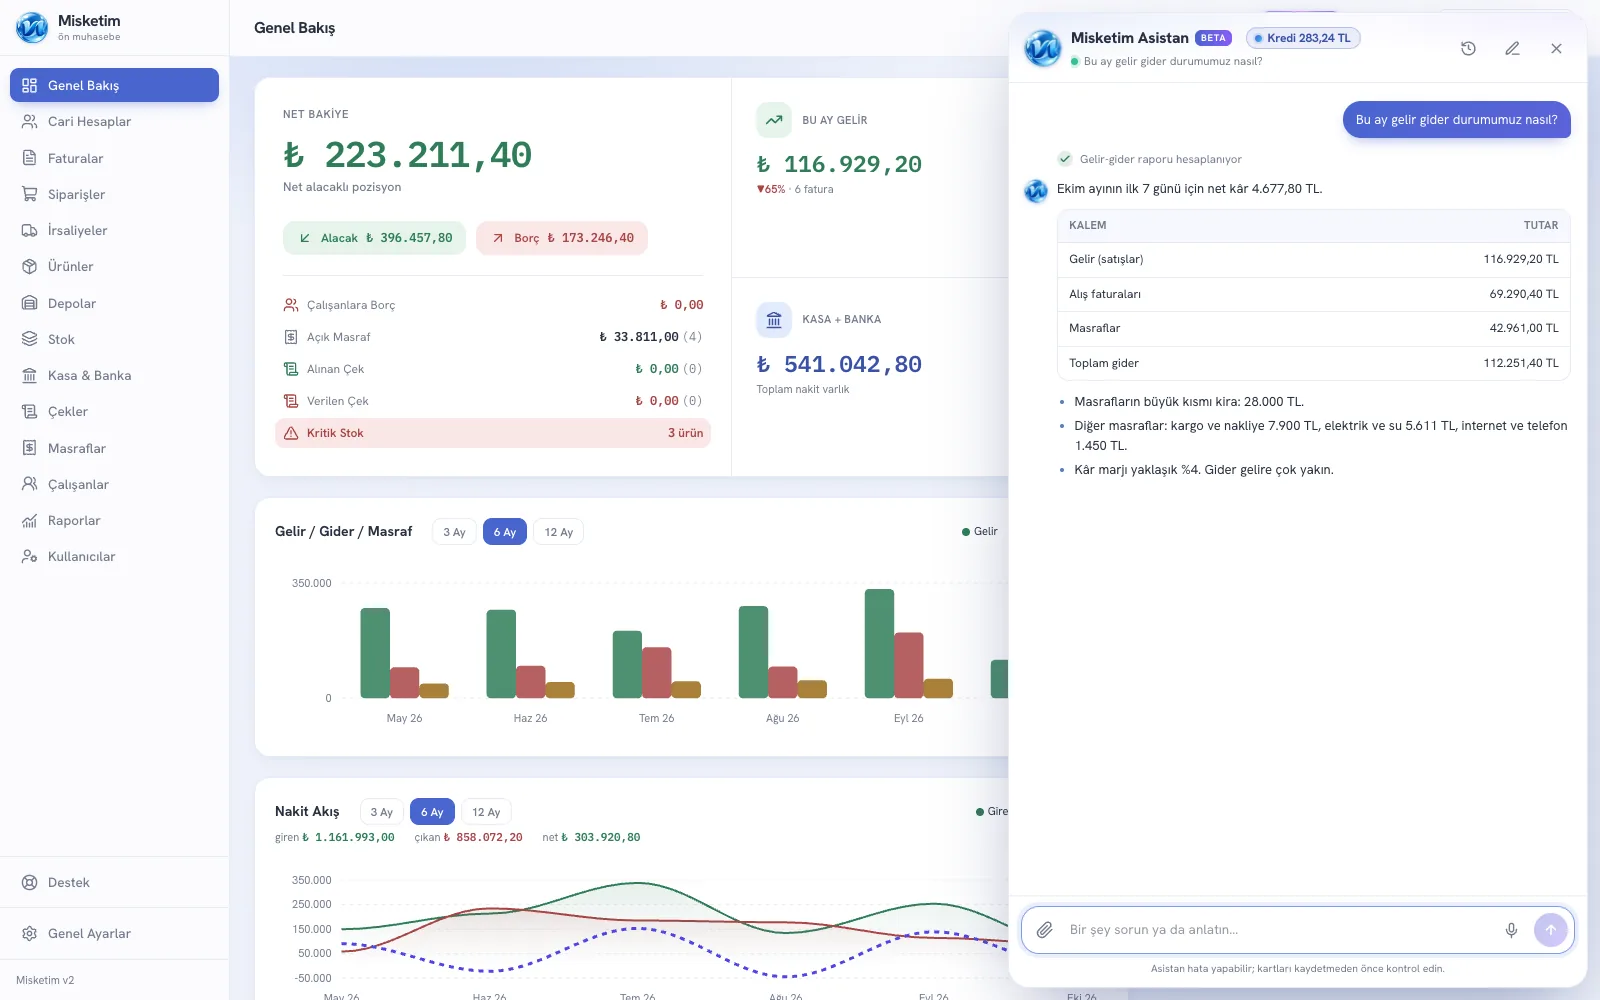This screenshot has height=1000, width=1600.
Task: Click the Borç ₺ 173.246,40 pill
Action: click(562, 238)
